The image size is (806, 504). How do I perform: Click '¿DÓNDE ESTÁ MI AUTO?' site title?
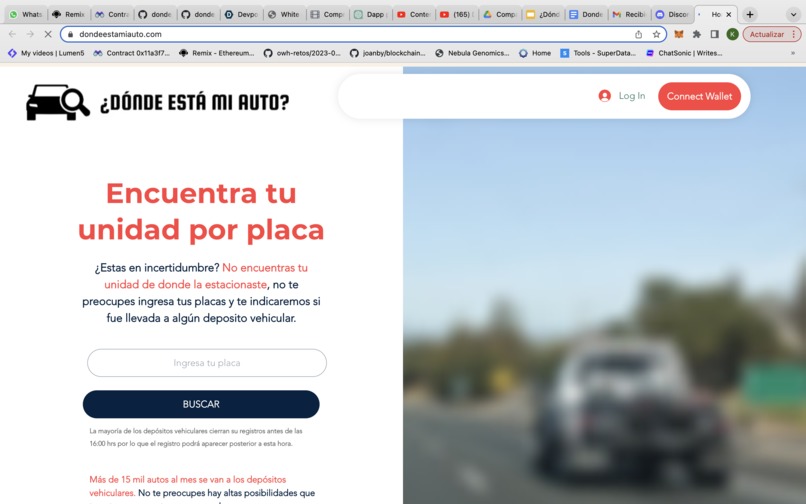point(194,102)
